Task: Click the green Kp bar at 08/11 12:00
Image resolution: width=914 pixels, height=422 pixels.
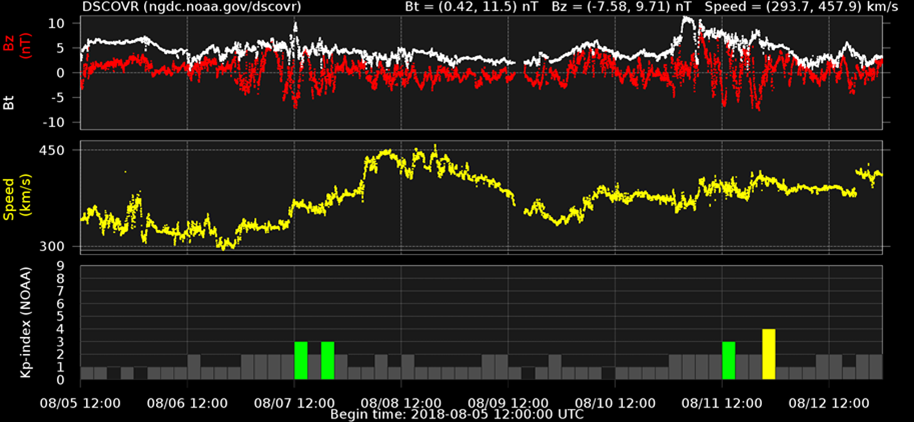Action: 728,360
